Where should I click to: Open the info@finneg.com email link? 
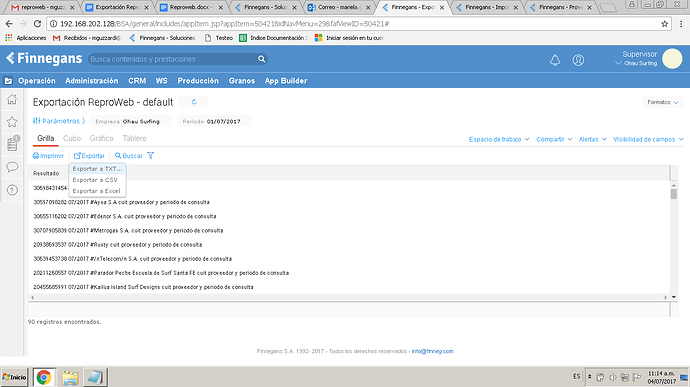[x=433, y=351]
